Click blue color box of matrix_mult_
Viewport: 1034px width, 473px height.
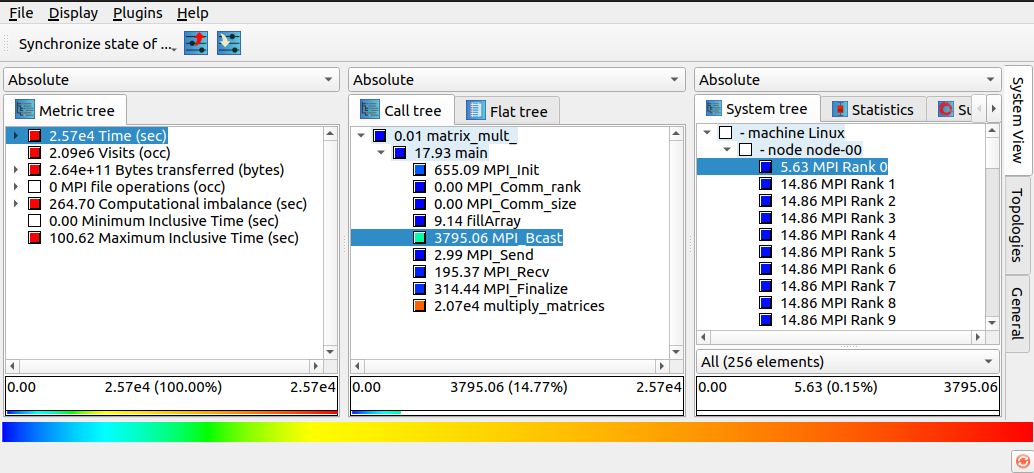pos(379,136)
